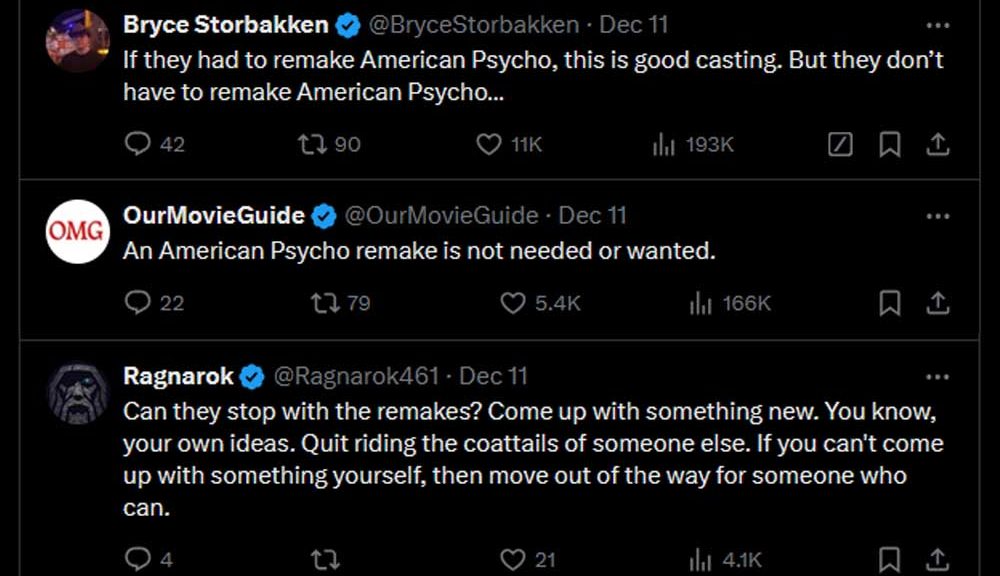The image size is (1000, 576).
Task: Click Bryce Storbakken display name
Action: [225, 24]
